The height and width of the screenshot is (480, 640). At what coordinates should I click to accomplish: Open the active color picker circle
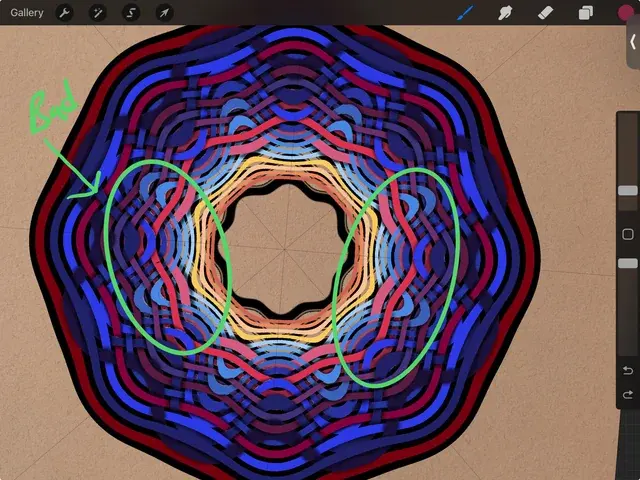625,13
